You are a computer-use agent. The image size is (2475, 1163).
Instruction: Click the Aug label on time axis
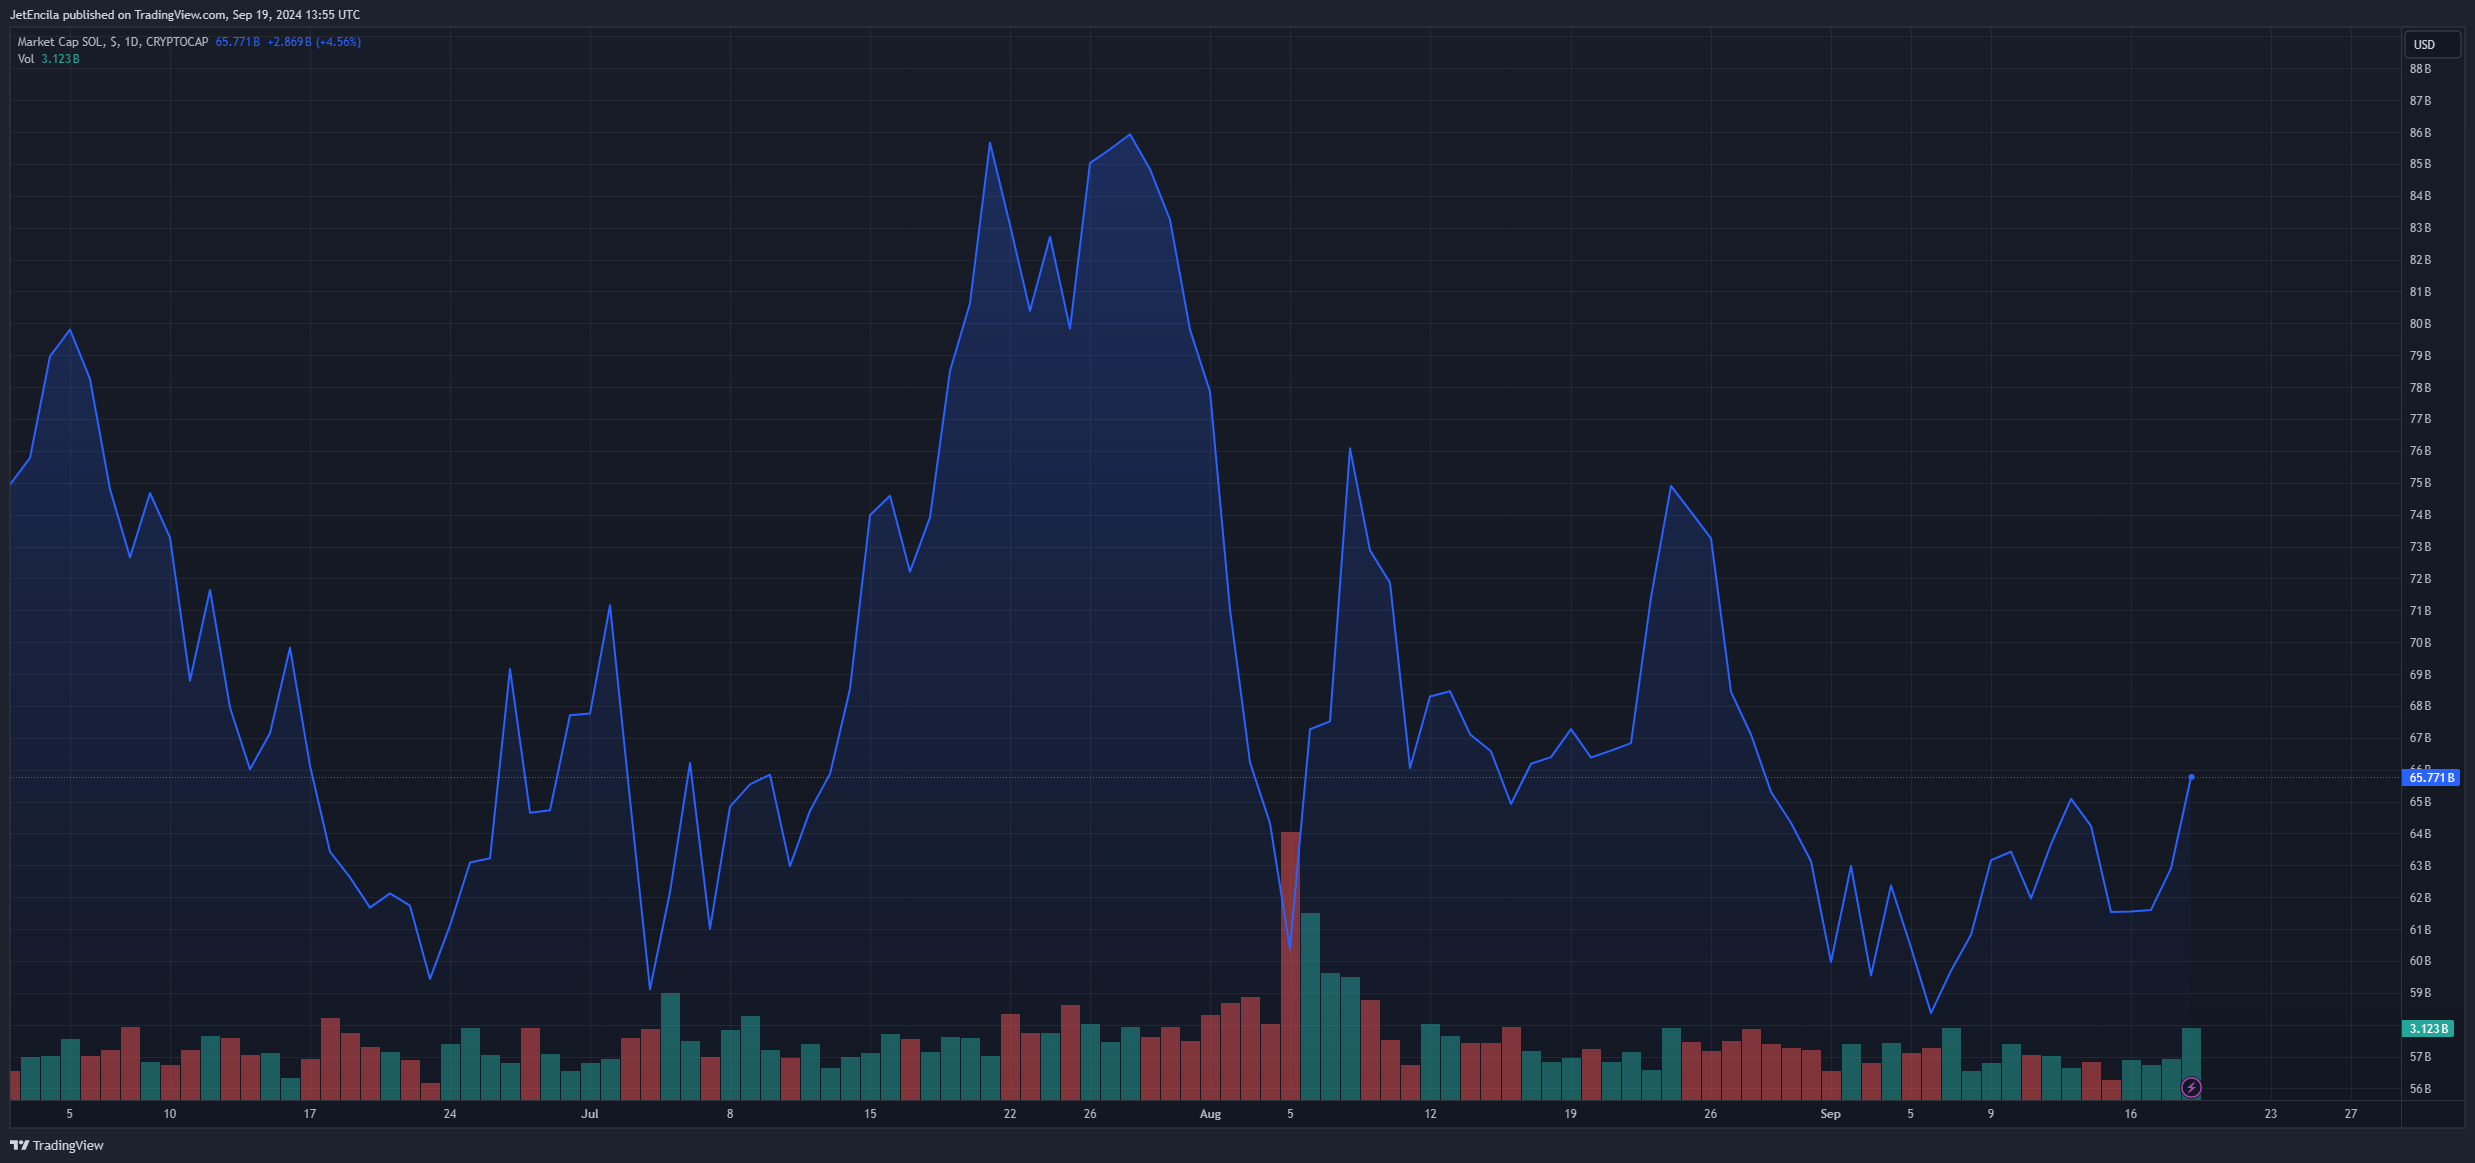[x=1210, y=1113]
